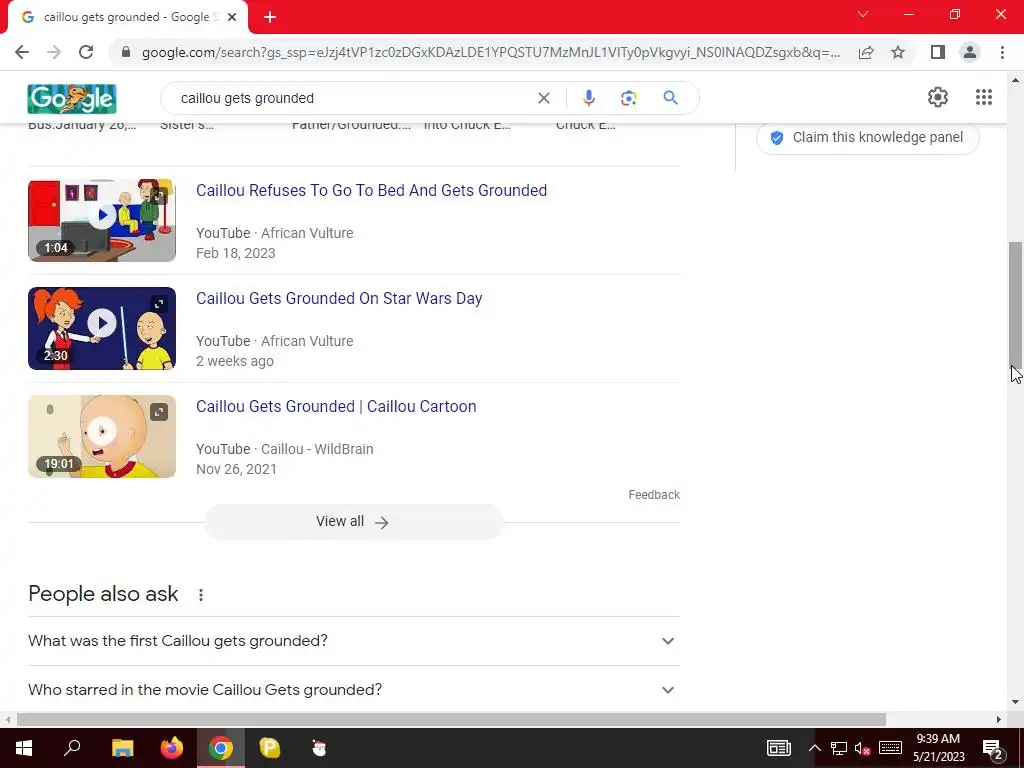1024x768 pixels.
Task: Open Windows Start menu
Action: [x=24, y=748]
